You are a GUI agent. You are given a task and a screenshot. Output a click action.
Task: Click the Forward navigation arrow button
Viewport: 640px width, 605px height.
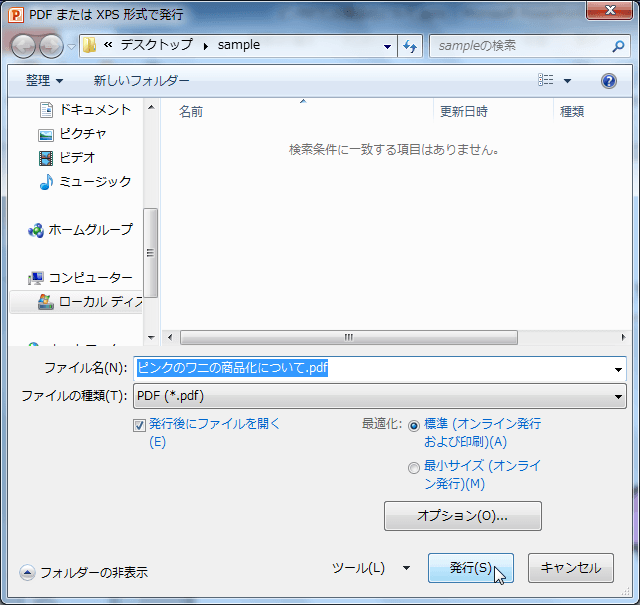point(51,46)
